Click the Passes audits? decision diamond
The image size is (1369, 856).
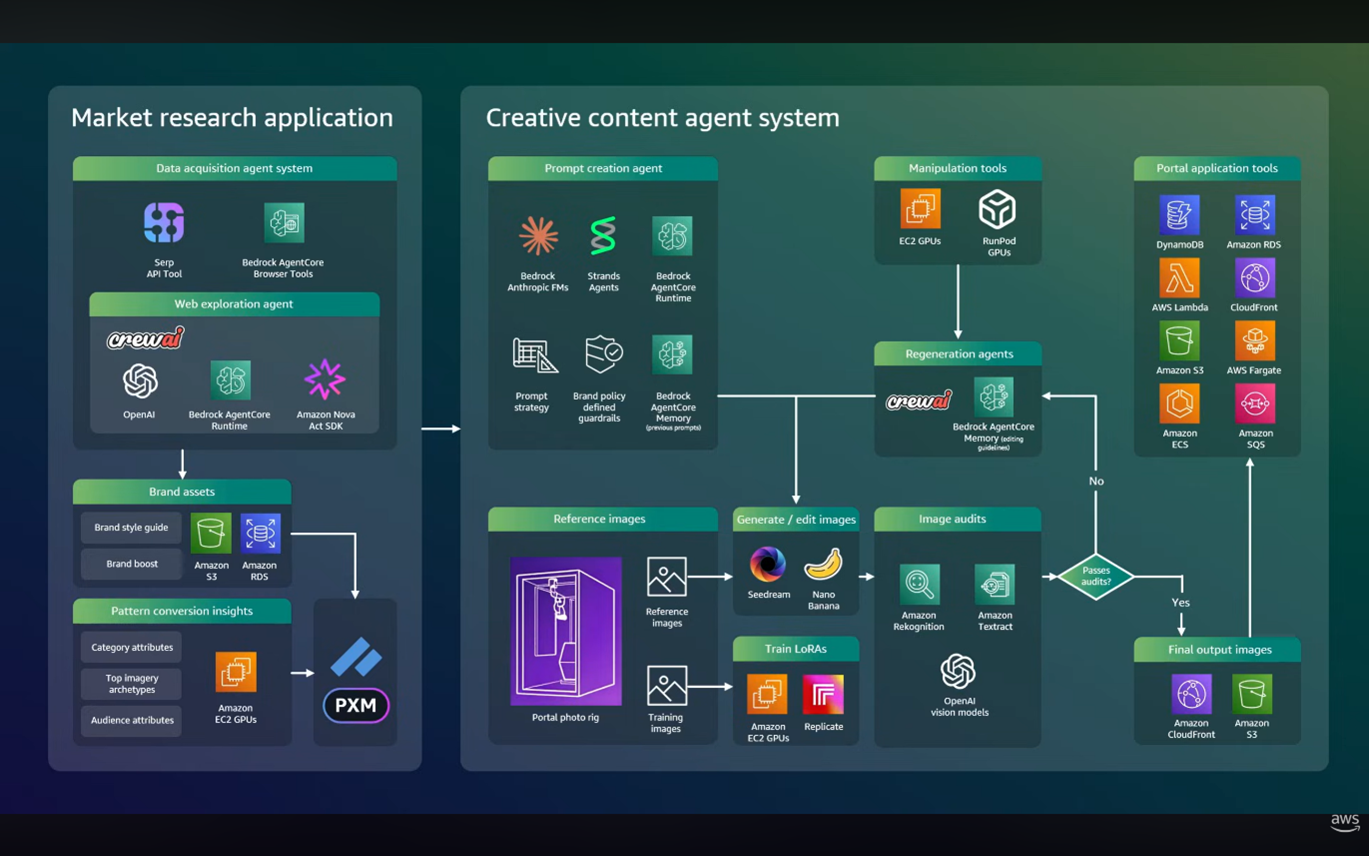(x=1096, y=577)
